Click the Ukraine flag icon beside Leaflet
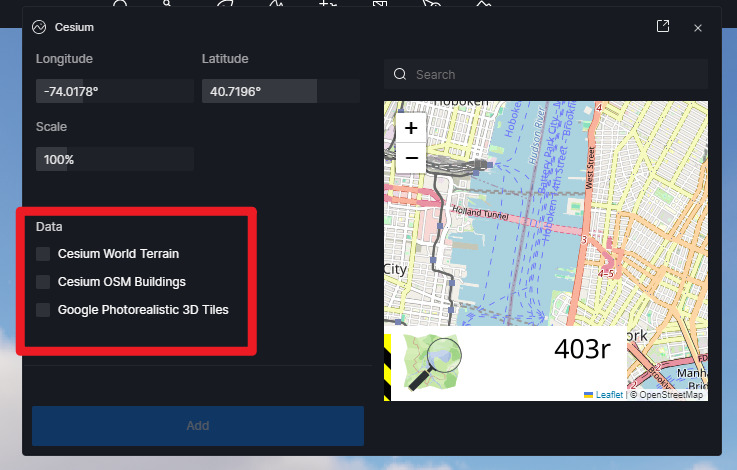The image size is (737, 470). pos(589,395)
